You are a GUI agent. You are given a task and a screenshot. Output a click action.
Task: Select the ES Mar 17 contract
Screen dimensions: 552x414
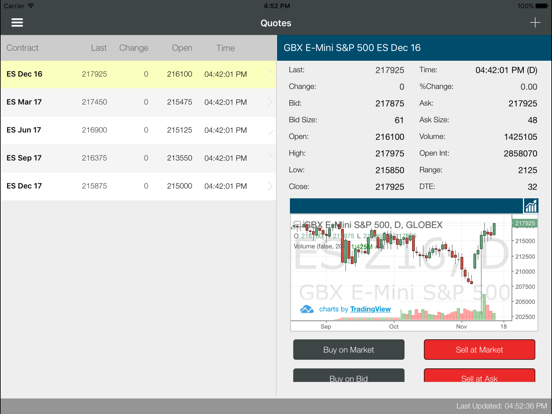(138, 102)
